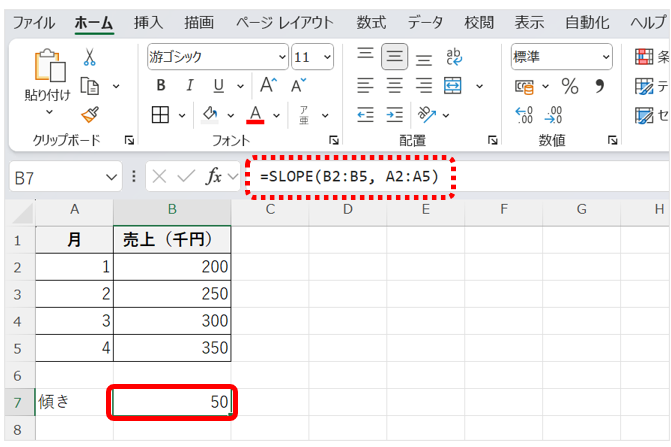Align text to bottom

pyautogui.click(x=424, y=59)
